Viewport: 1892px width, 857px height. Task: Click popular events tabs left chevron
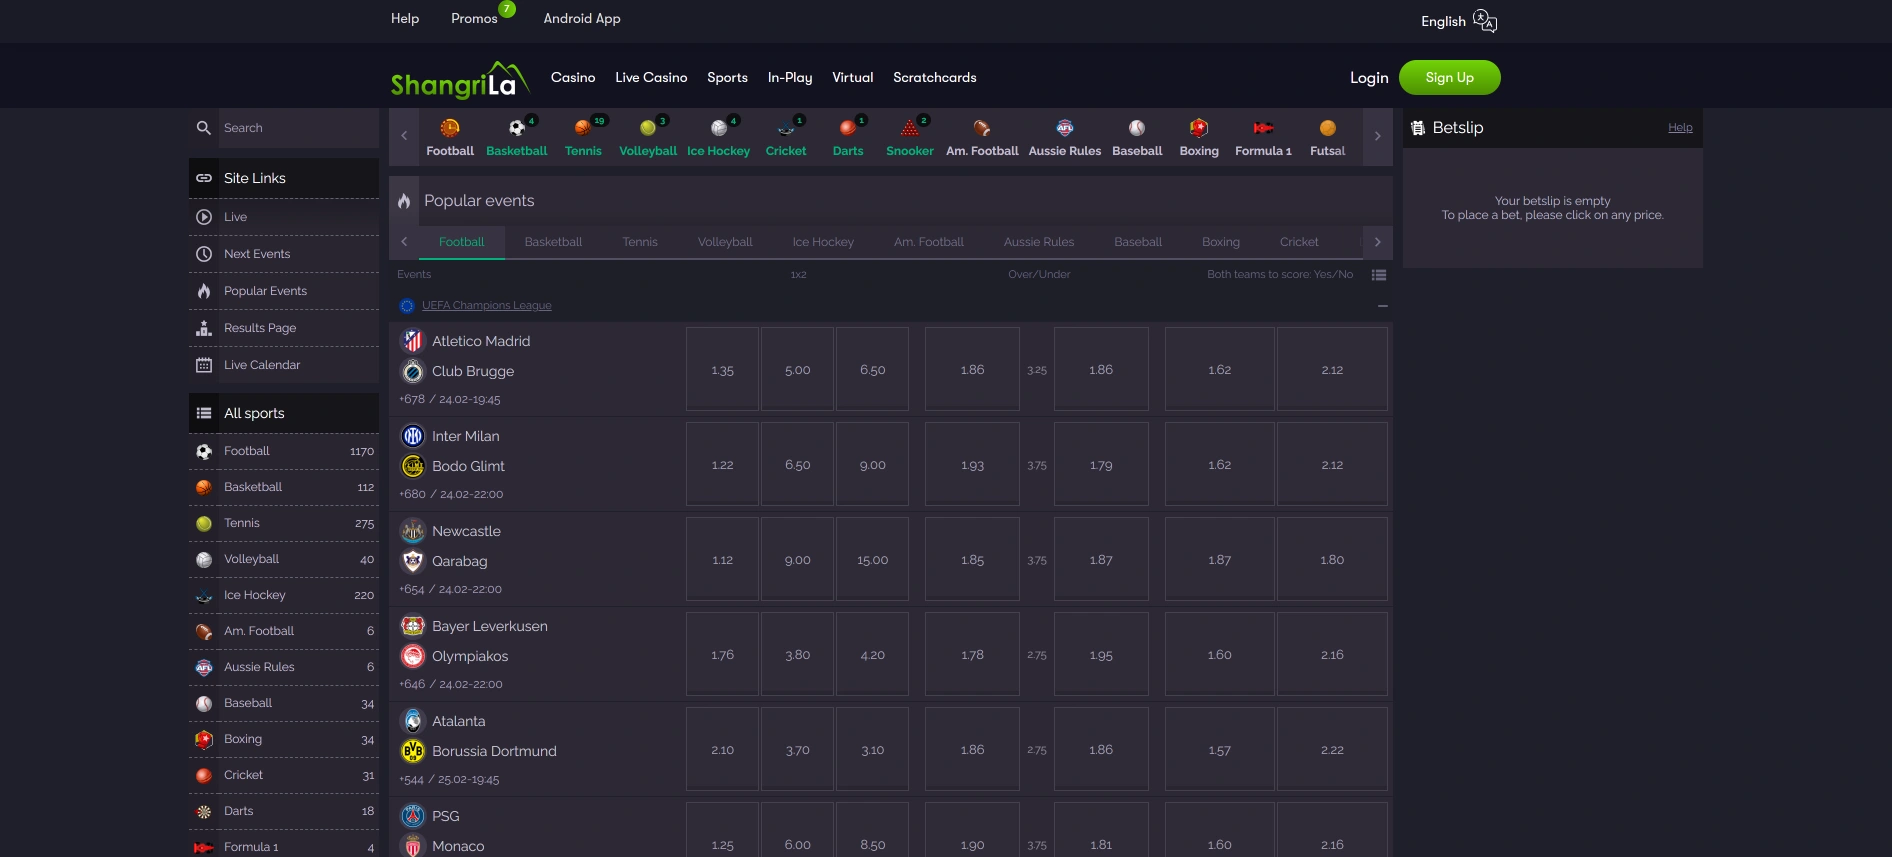click(x=404, y=242)
